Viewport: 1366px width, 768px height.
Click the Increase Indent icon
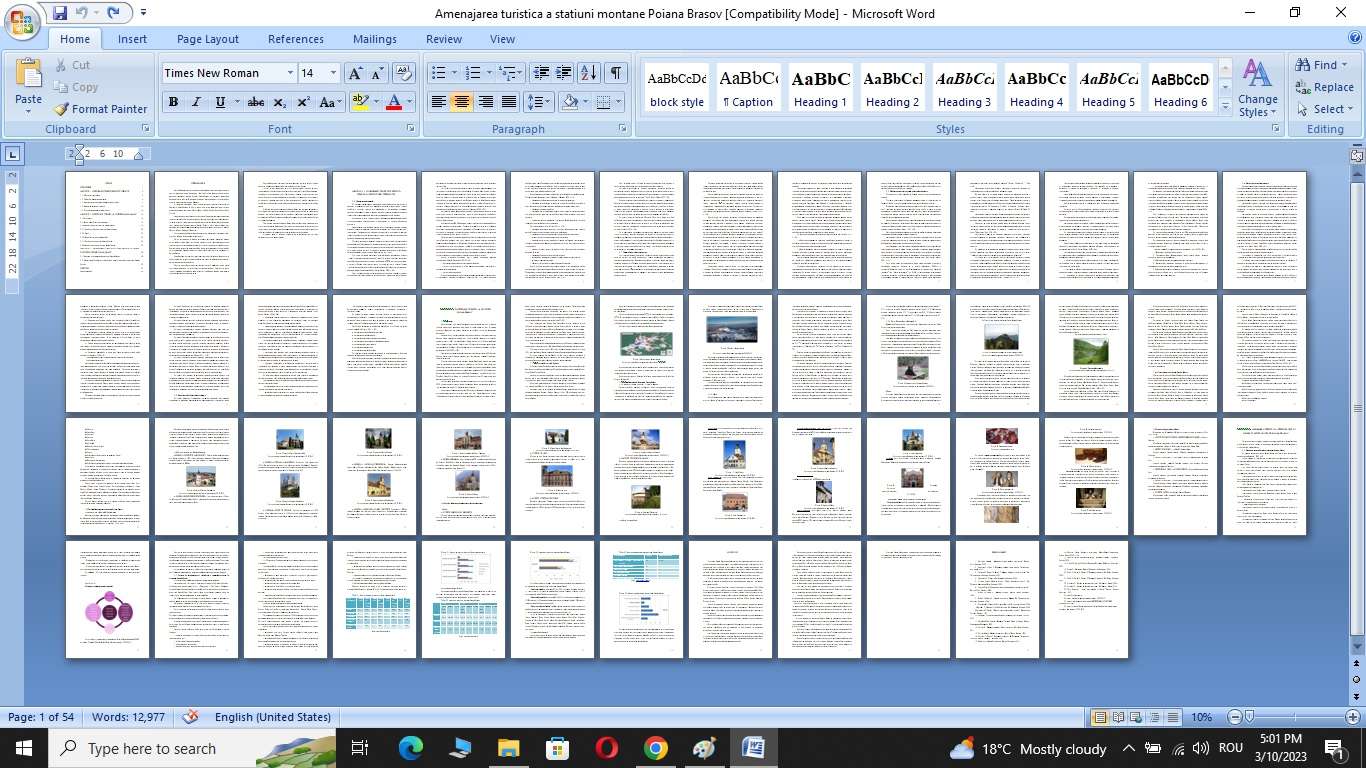tap(564, 73)
